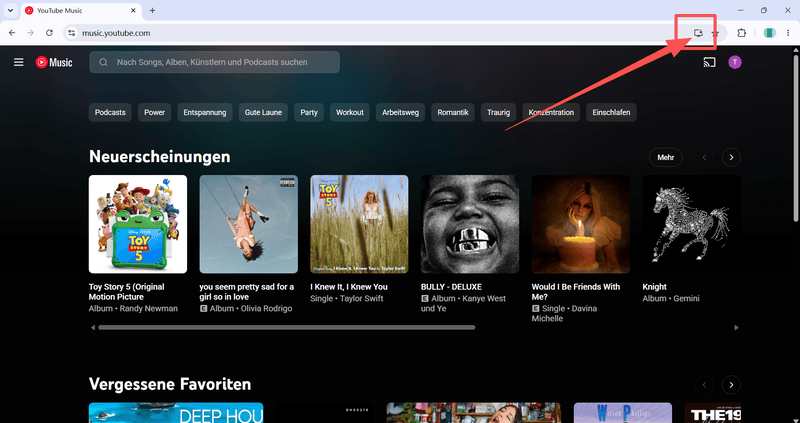
Task: Show next Vergessene Favoriten items arrow
Action: point(731,384)
